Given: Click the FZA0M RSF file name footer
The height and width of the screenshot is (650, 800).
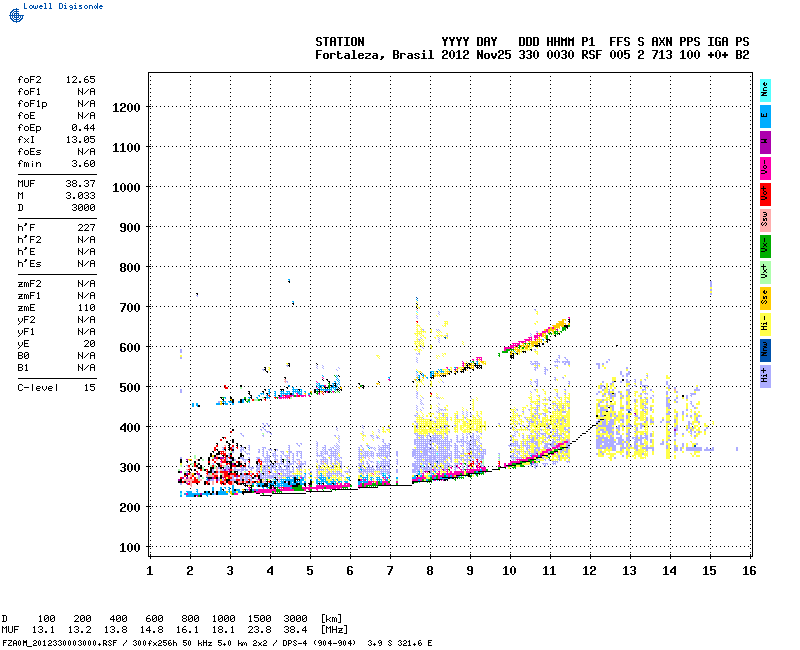Looking at the screenshot, I should tap(60, 643).
